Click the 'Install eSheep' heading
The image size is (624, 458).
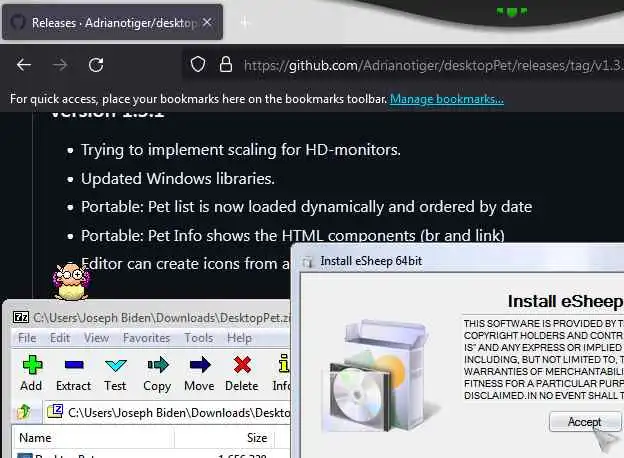click(x=566, y=301)
